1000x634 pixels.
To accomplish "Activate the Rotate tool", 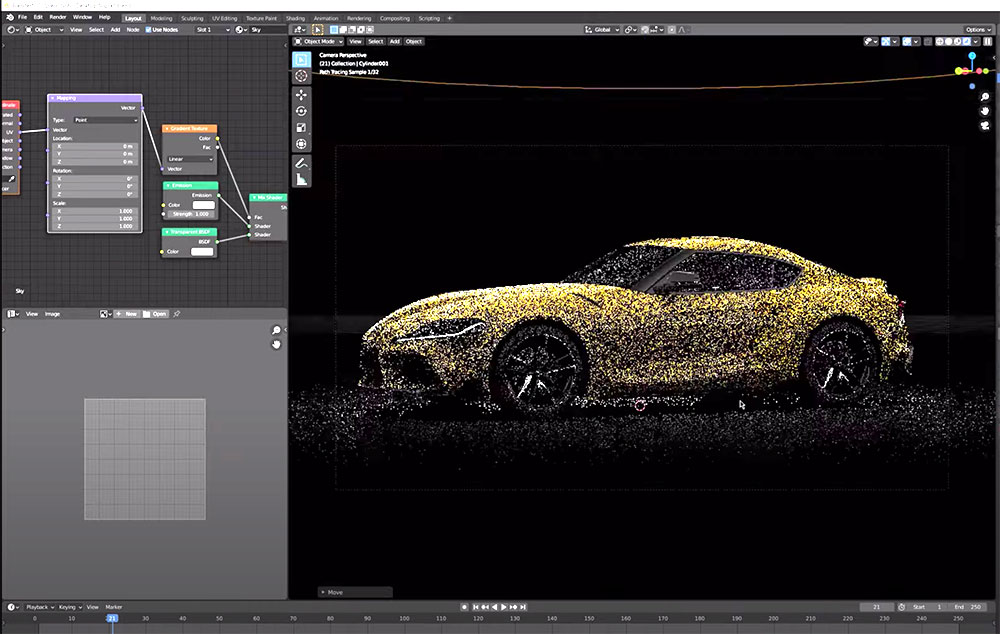I will pyautogui.click(x=302, y=111).
